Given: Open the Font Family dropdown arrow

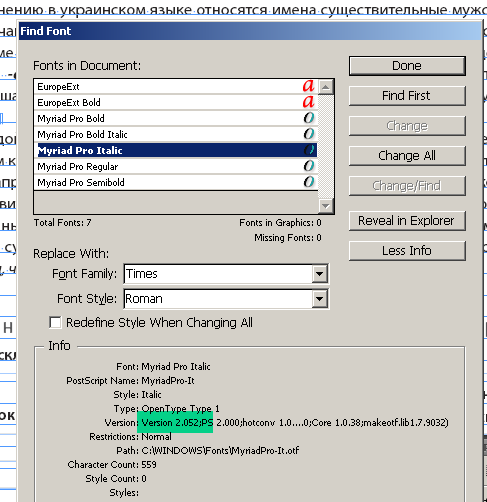Looking at the screenshot, I should coord(319,274).
